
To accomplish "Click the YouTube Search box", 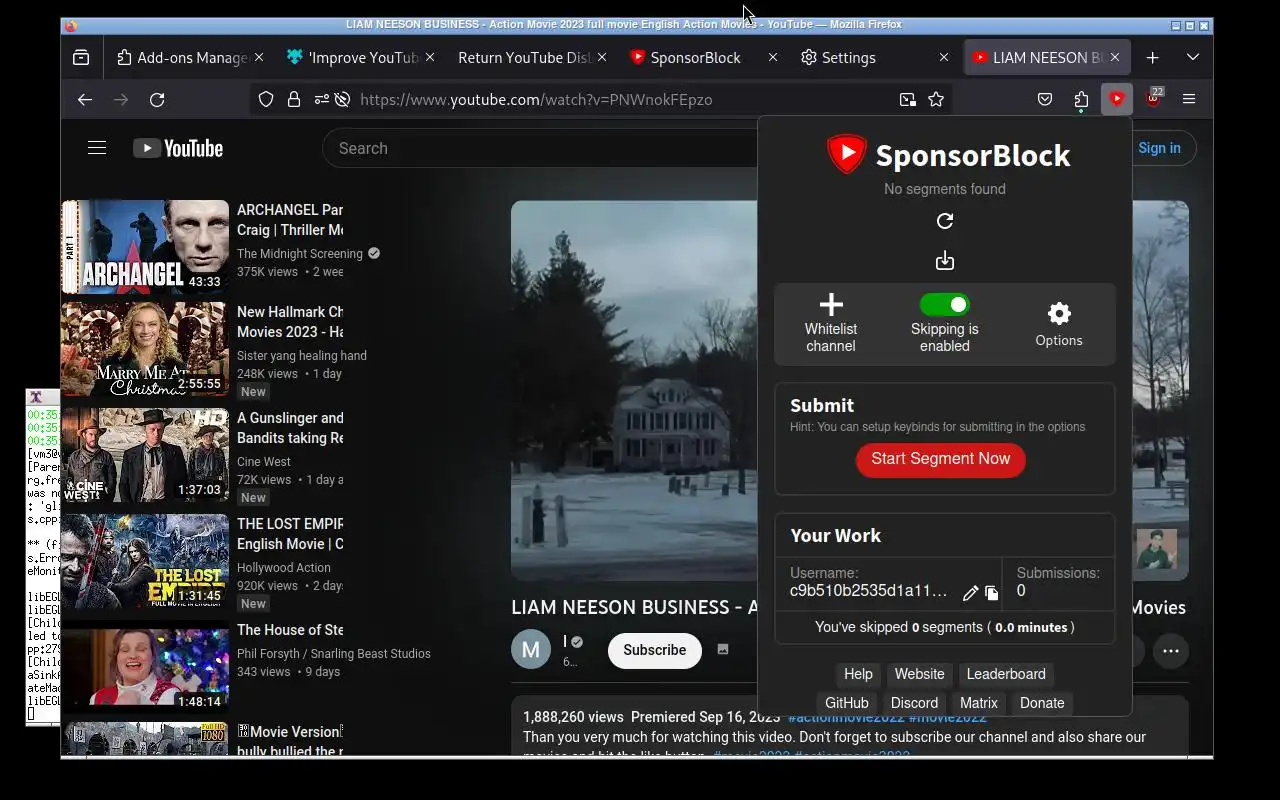I will [x=540, y=148].
